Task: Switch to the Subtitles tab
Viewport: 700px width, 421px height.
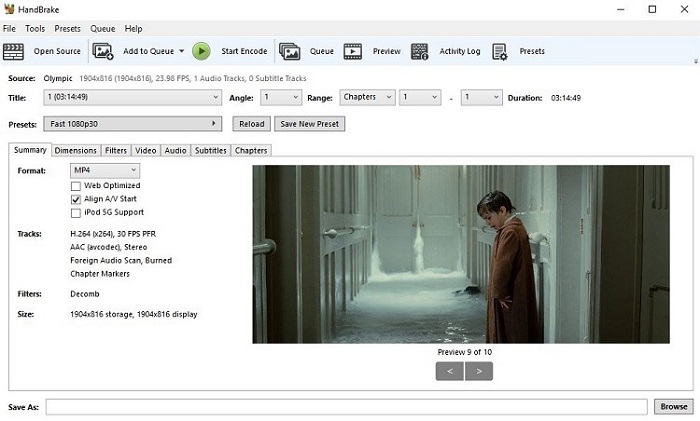Action: [x=211, y=150]
